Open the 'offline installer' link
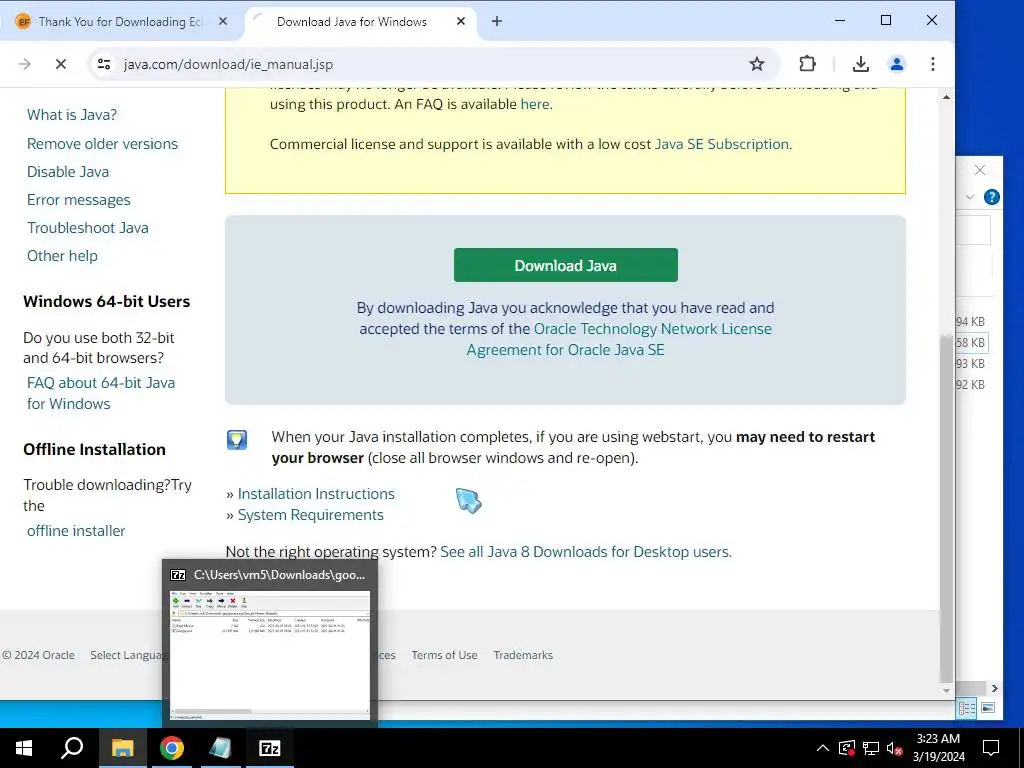This screenshot has height=768, width=1024. coord(76,531)
